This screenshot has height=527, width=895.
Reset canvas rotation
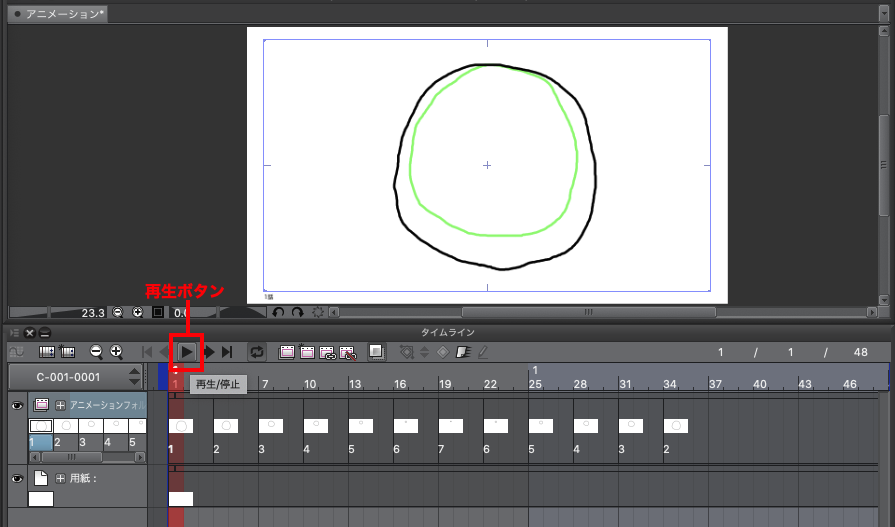pos(318,312)
